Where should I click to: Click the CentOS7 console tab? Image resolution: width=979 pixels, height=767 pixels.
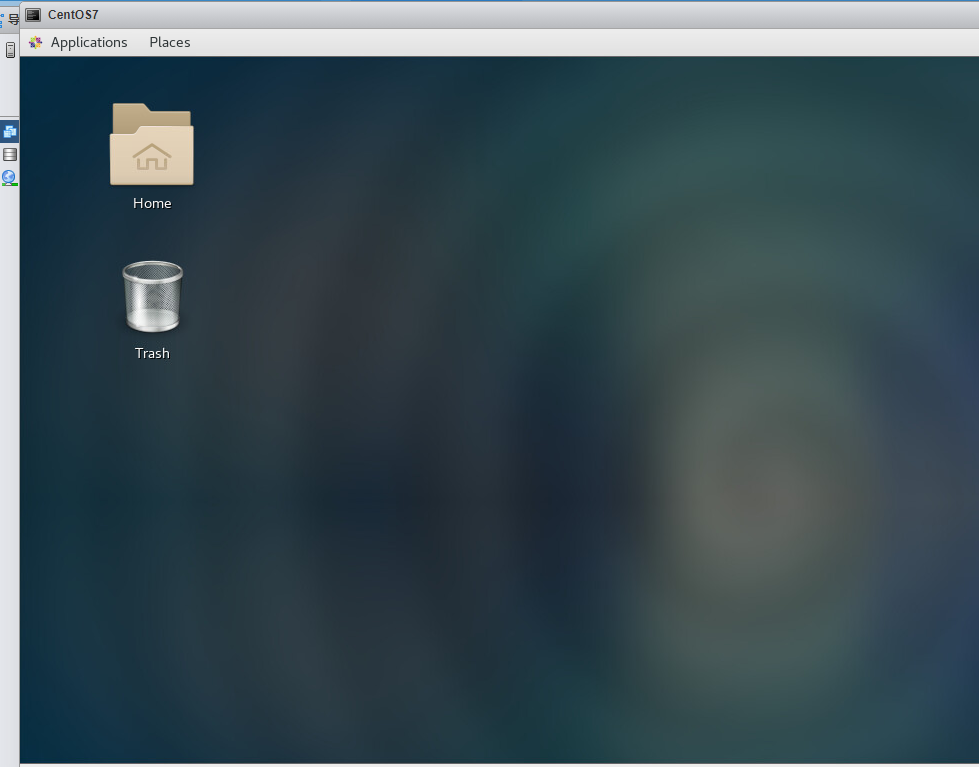click(x=73, y=14)
